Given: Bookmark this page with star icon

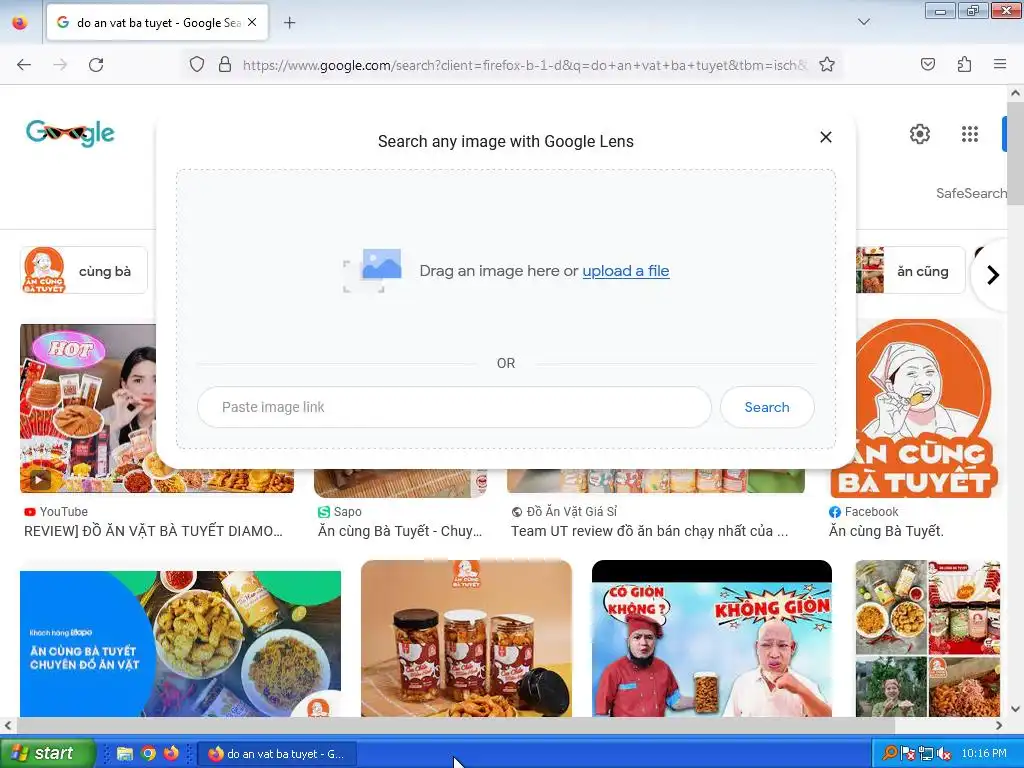Looking at the screenshot, I should [827, 65].
